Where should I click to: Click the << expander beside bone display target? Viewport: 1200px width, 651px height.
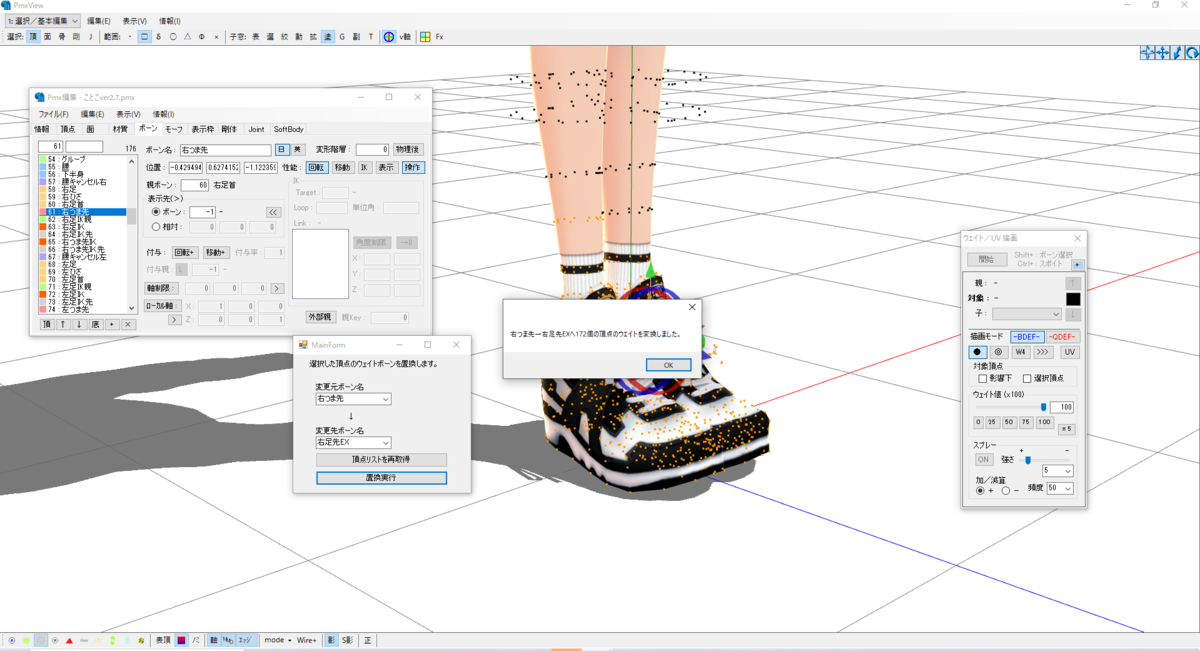click(273, 212)
